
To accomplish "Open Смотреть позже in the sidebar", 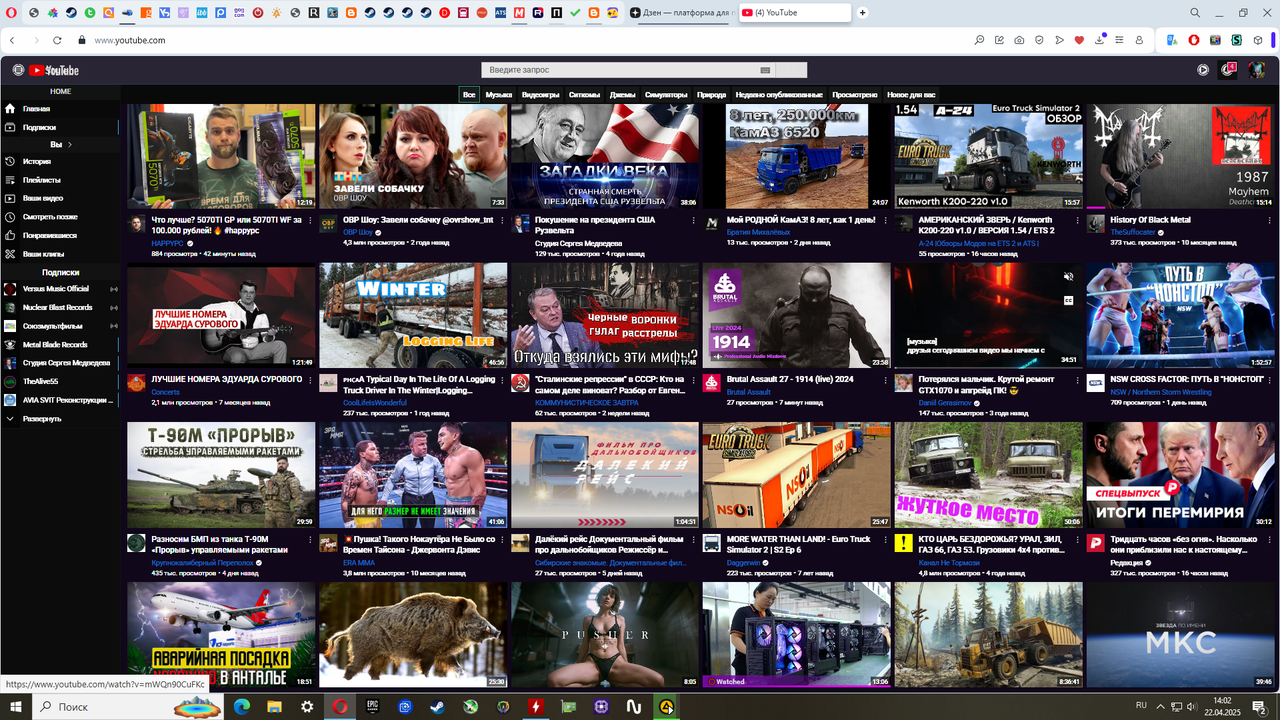I will [60, 217].
